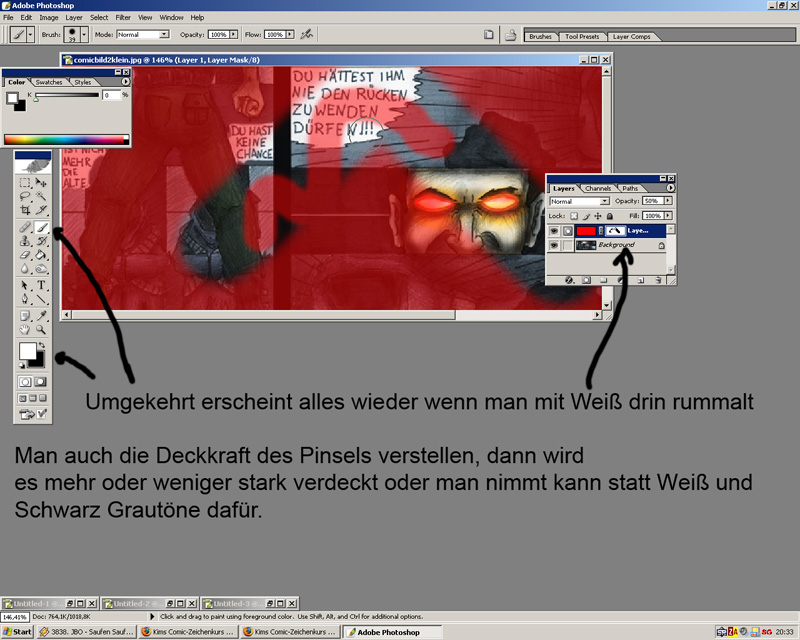Select the Lasso tool

tap(25, 197)
